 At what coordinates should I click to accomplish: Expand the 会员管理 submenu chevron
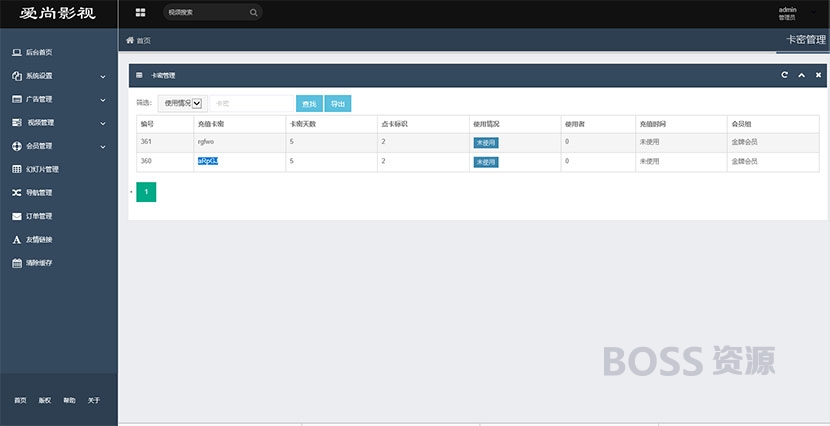[x=103, y=147]
